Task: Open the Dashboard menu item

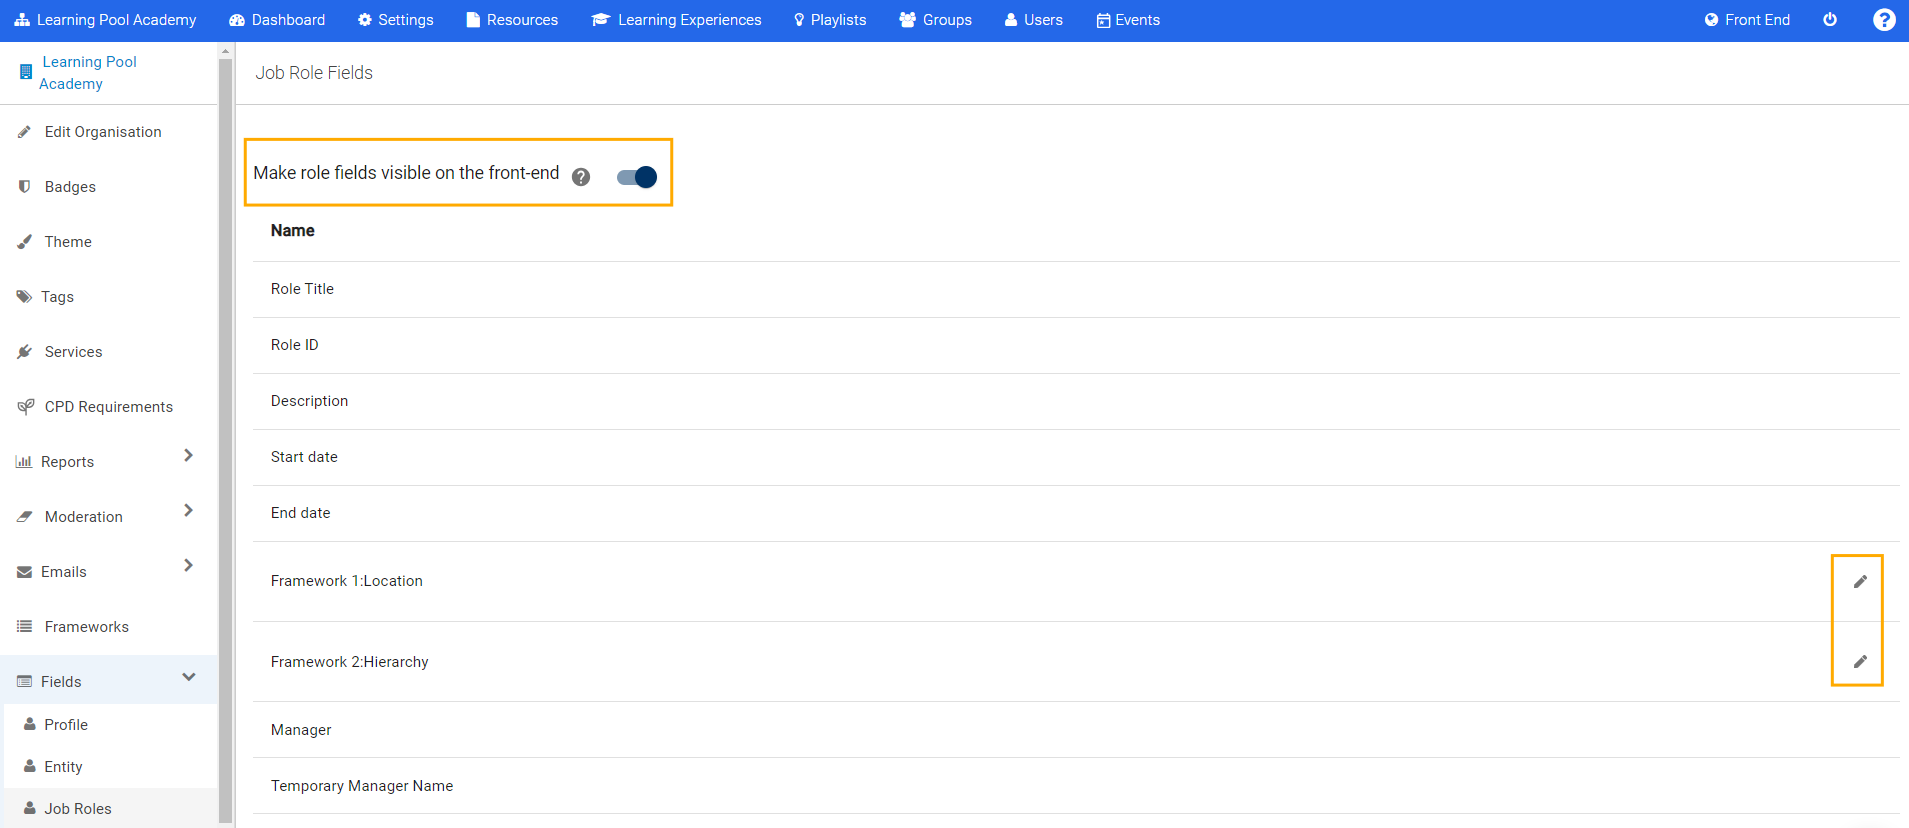Action: coord(277,20)
